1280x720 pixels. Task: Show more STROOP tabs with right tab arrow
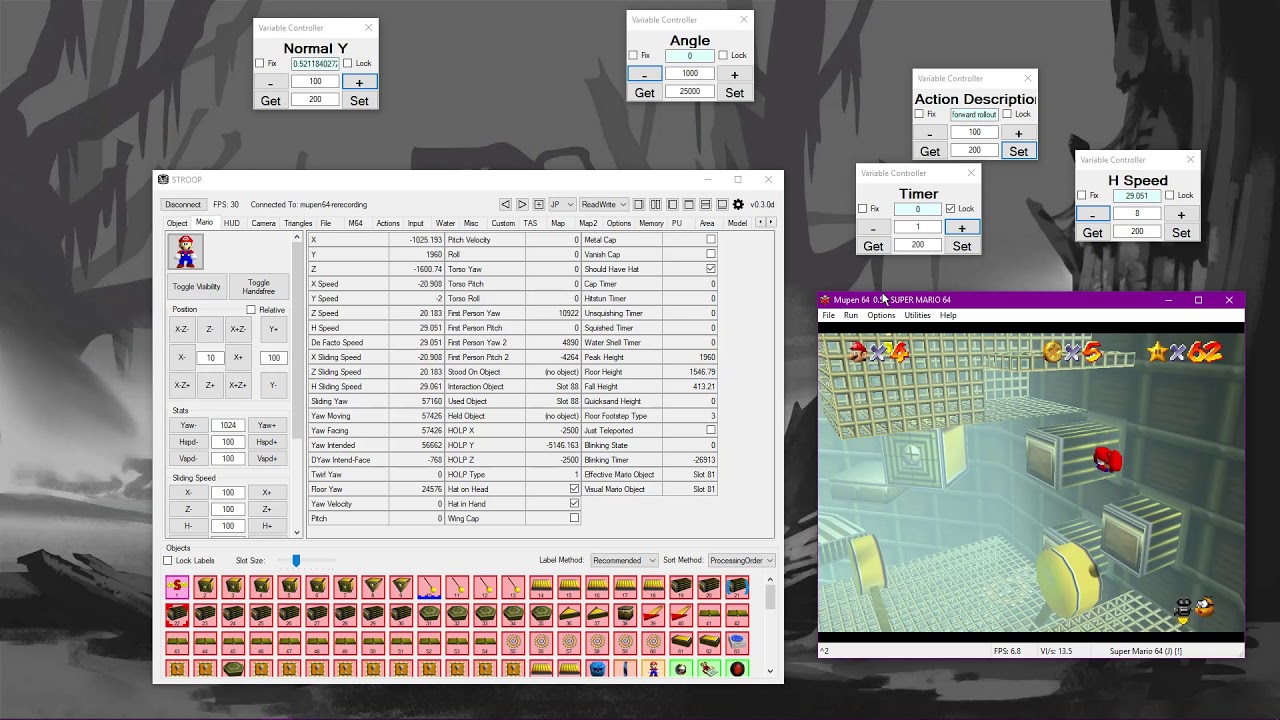click(x=770, y=222)
